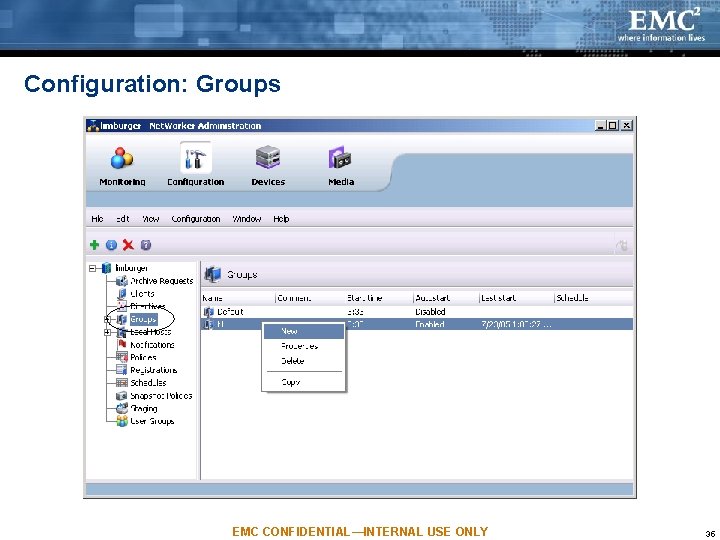This screenshot has height=540, width=720.
Task: Select the Notifications tree label
Action: tap(152, 344)
